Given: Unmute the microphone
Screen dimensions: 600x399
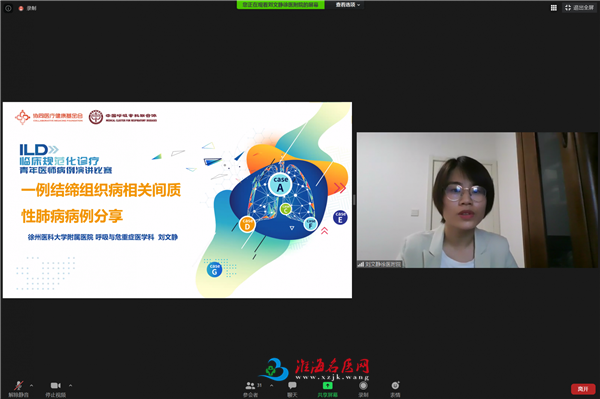Looking at the screenshot, I should coord(18,388).
